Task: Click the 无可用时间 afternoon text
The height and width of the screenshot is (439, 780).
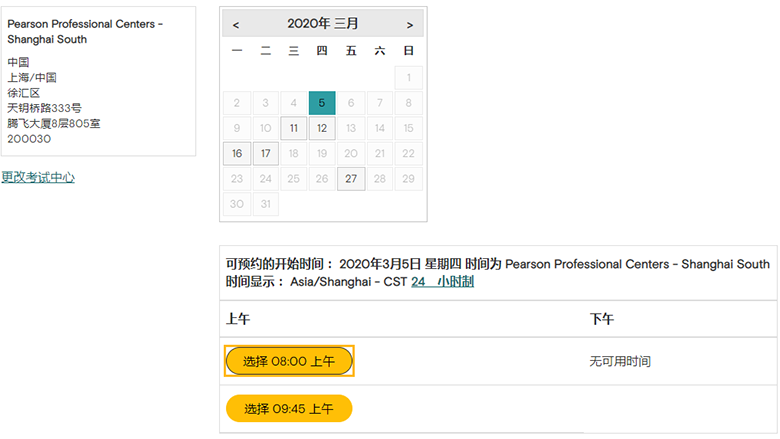Action: click(620, 361)
